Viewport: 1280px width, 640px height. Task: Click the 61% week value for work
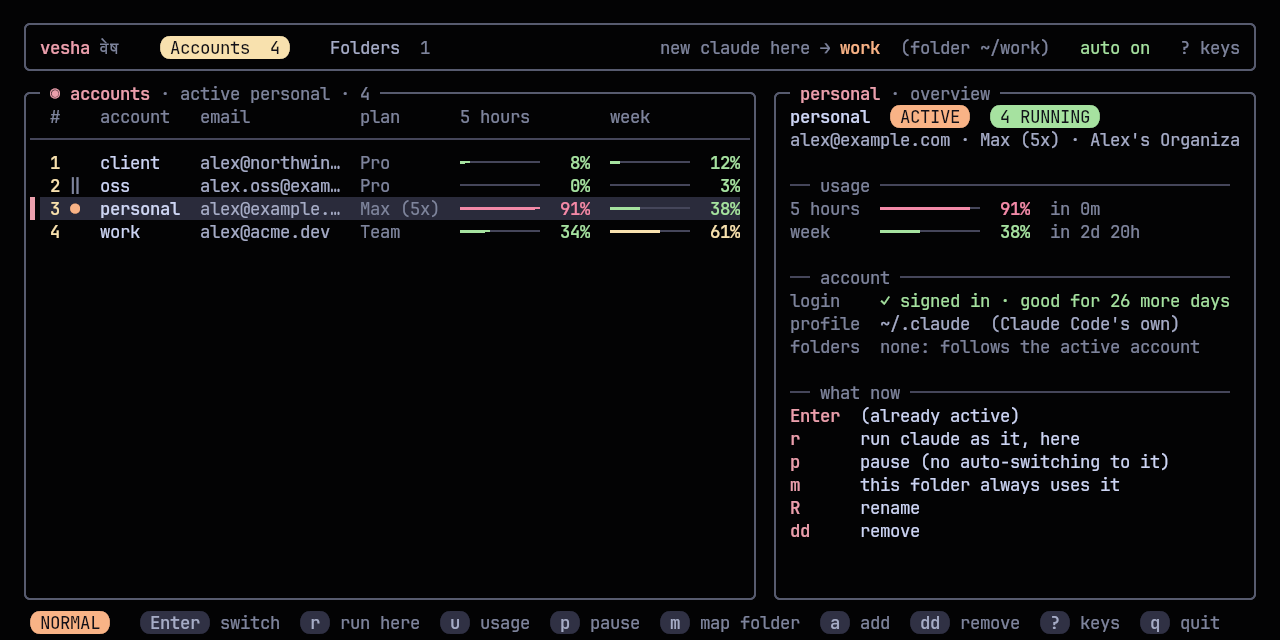[x=725, y=232]
